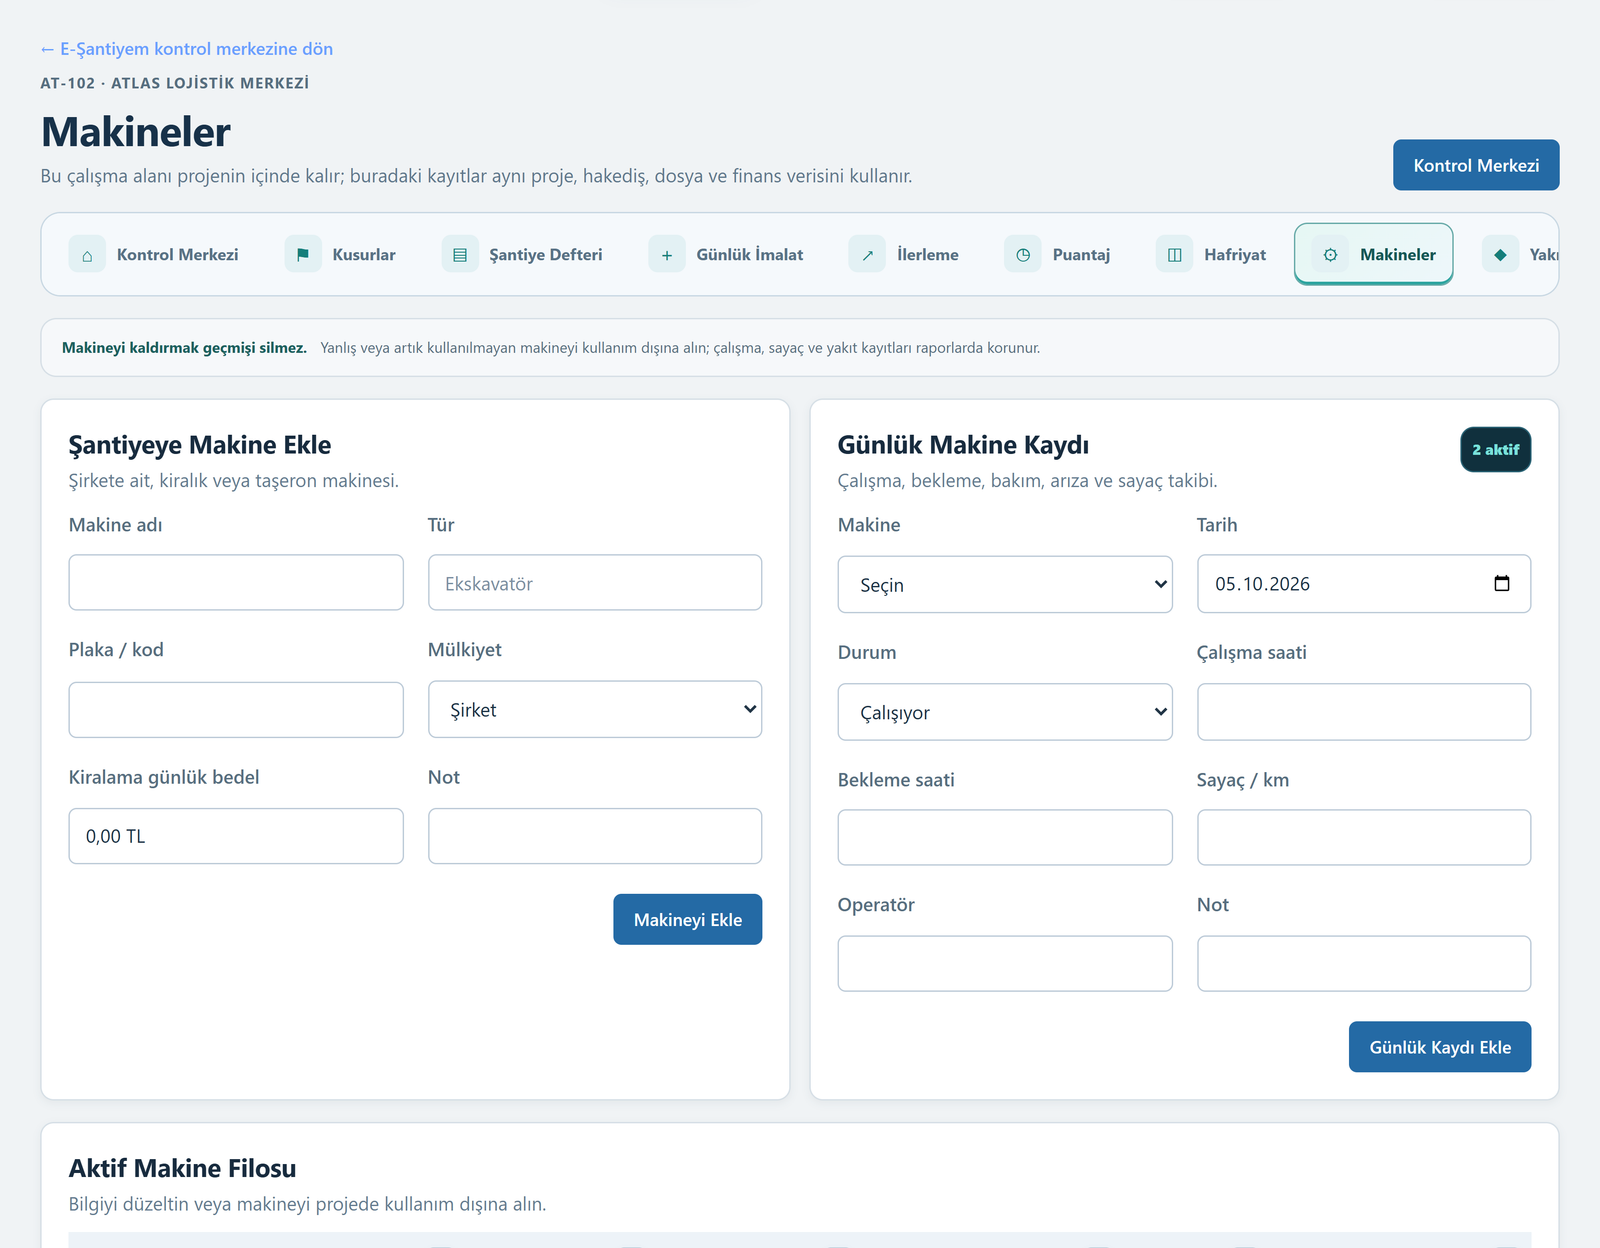Click the Tarih date field 05.10.2026
The height and width of the screenshot is (1248, 1600).
(x=1364, y=584)
